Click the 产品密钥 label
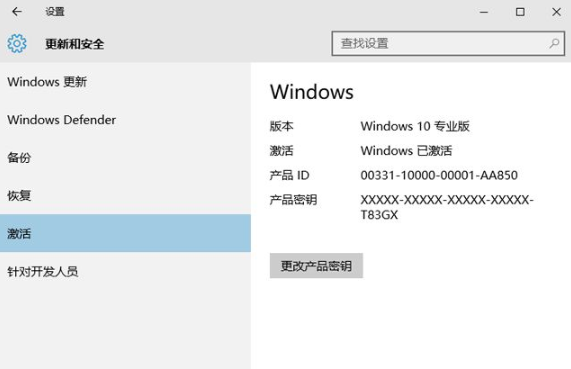 point(293,200)
